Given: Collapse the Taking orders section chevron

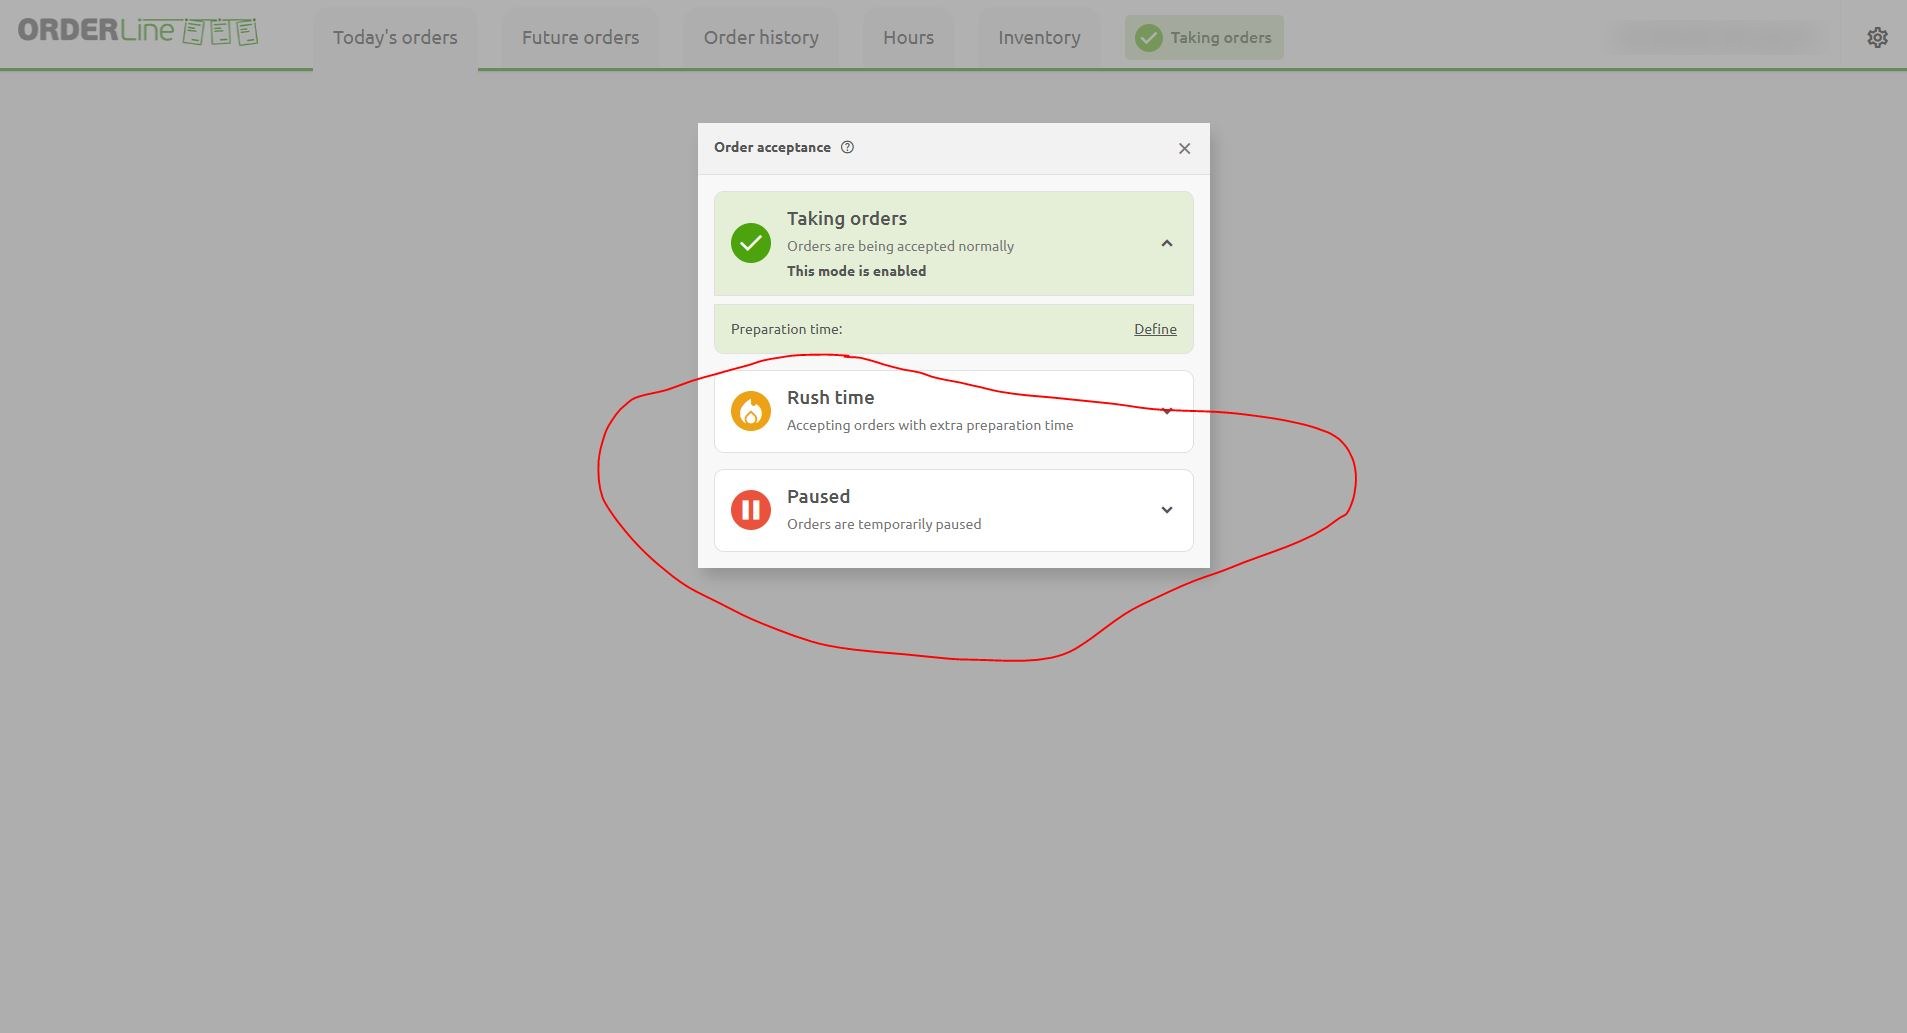Looking at the screenshot, I should [1166, 243].
